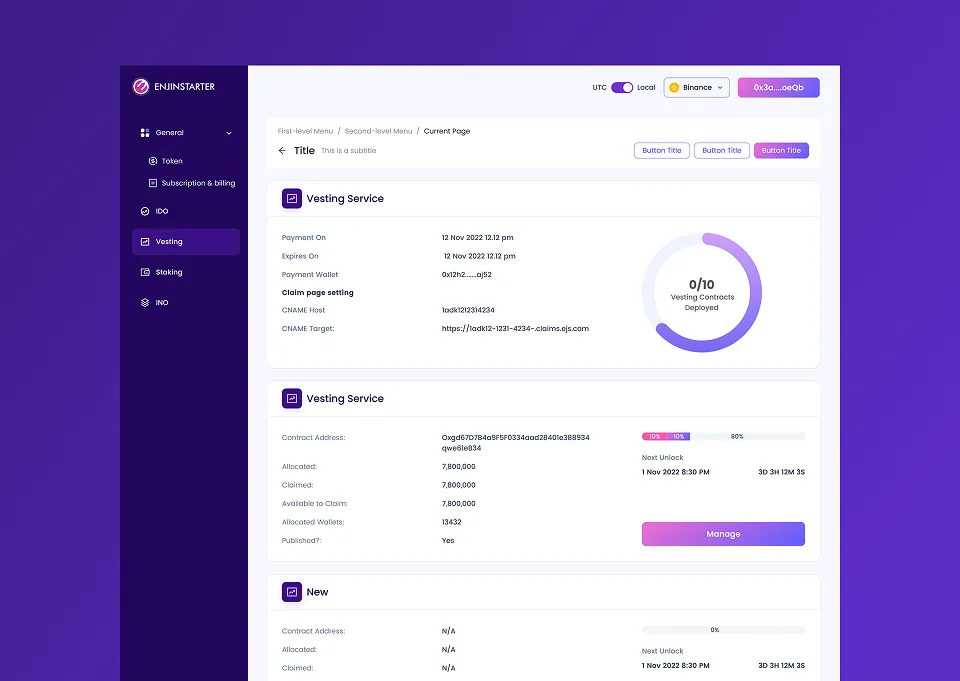Click the Allocated Wallets value 13432

[452, 522]
